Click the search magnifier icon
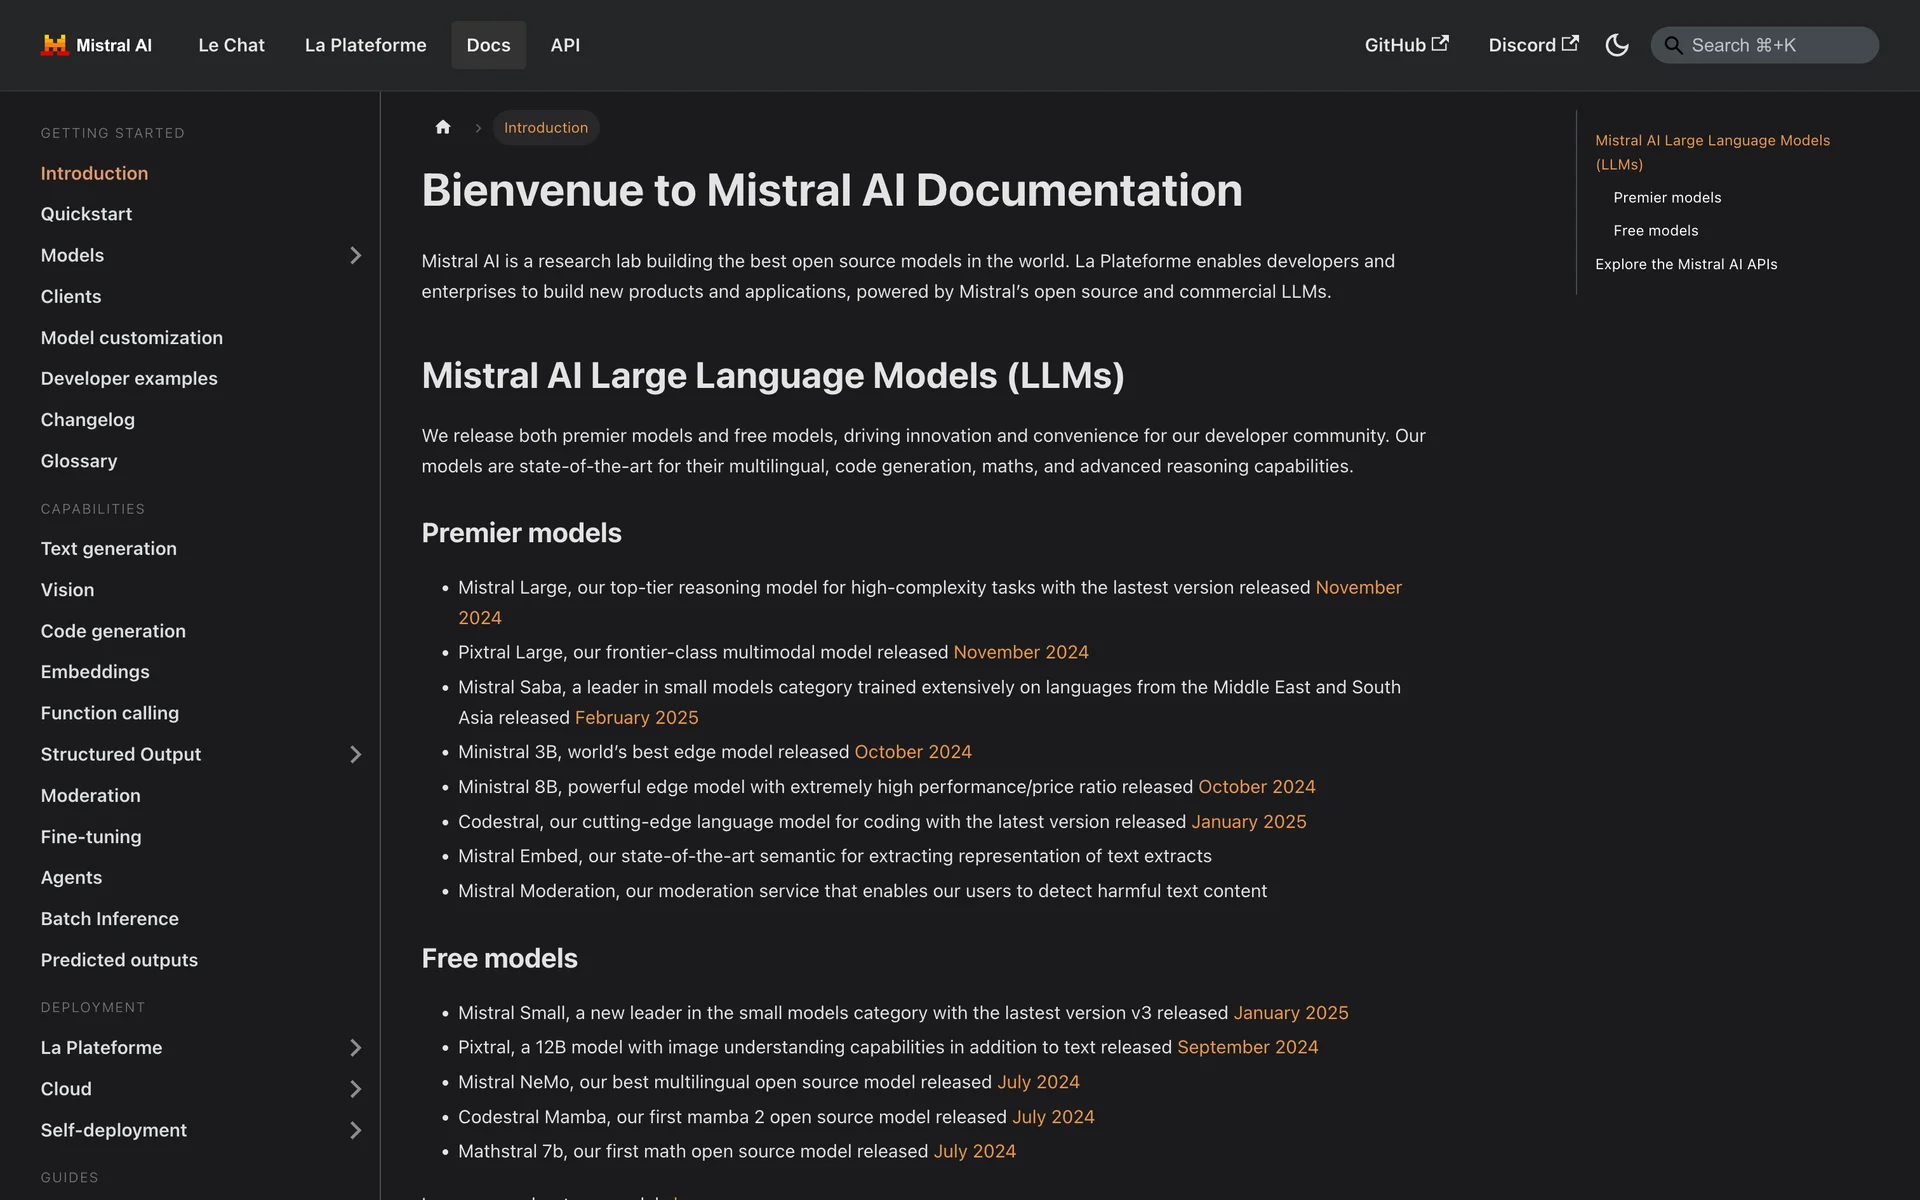Viewport: 1920px width, 1200px height. point(1672,45)
